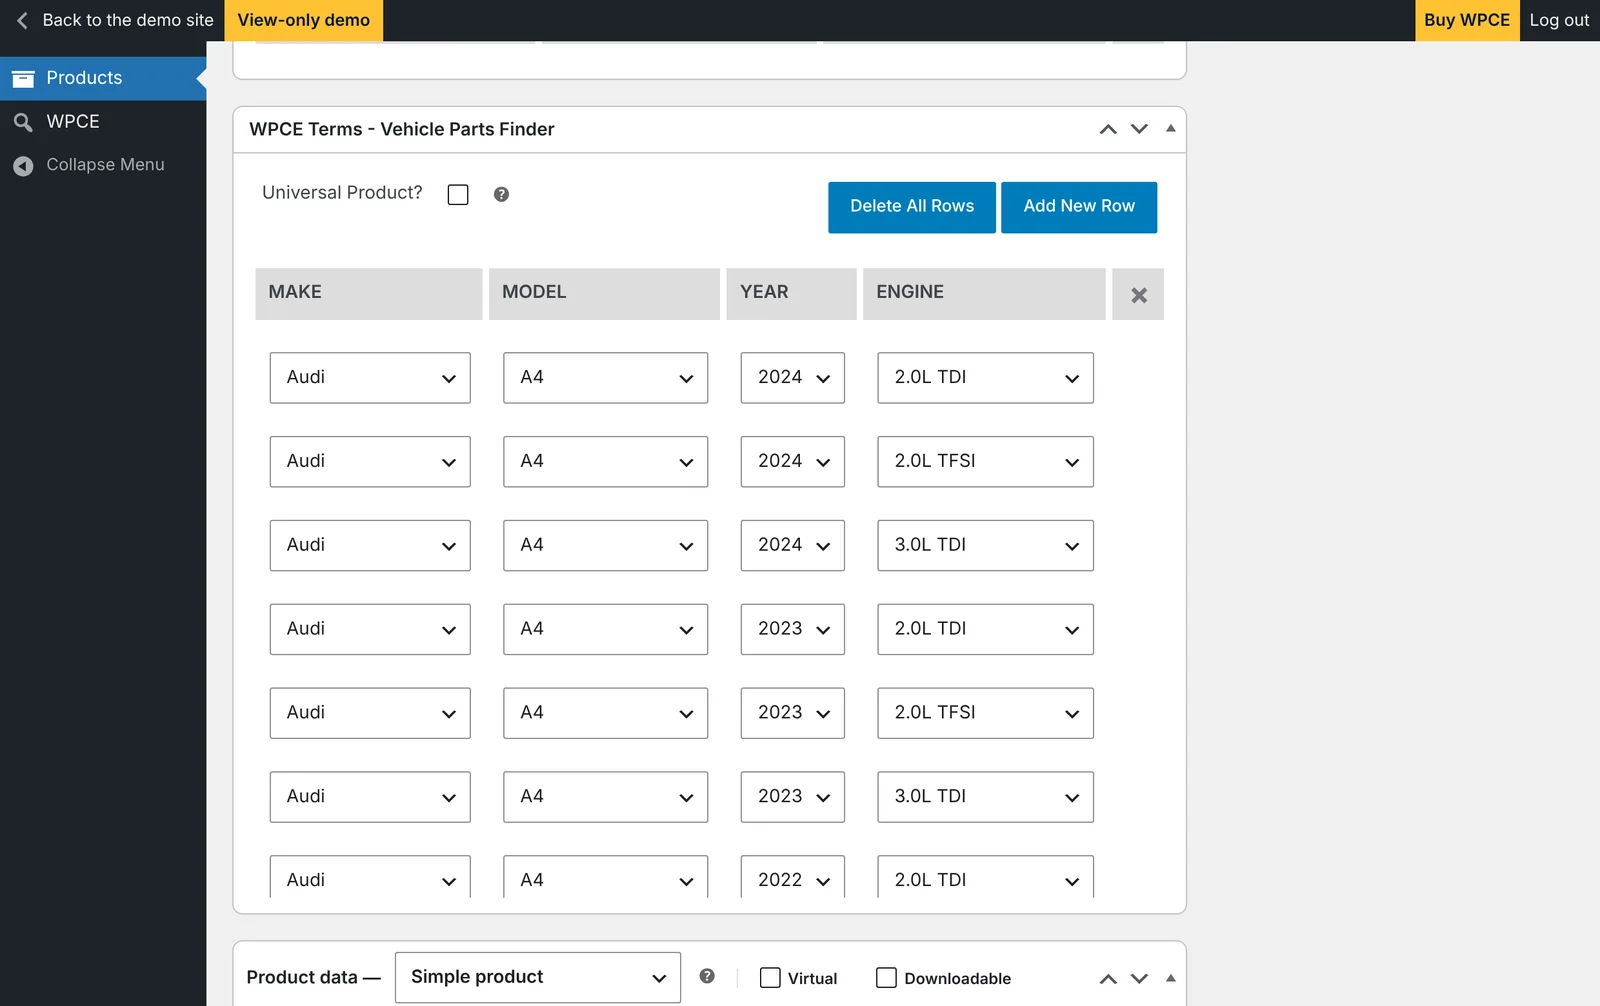The height and width of the screenshot is (1006, 1600).
Task: Open WPCE menu item
Action: point(103,122)
